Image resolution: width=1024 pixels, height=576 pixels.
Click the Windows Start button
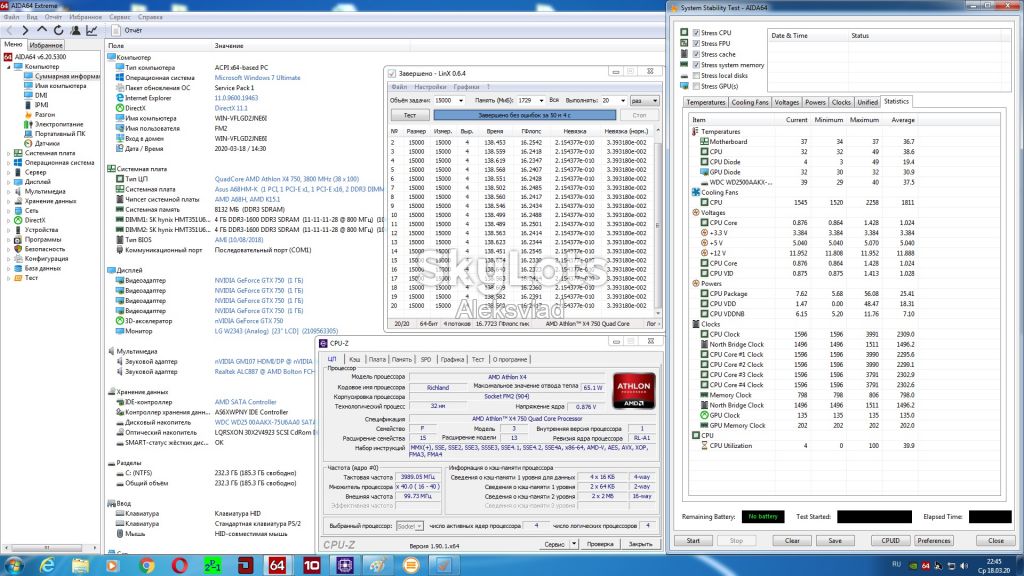pos(14,565)
